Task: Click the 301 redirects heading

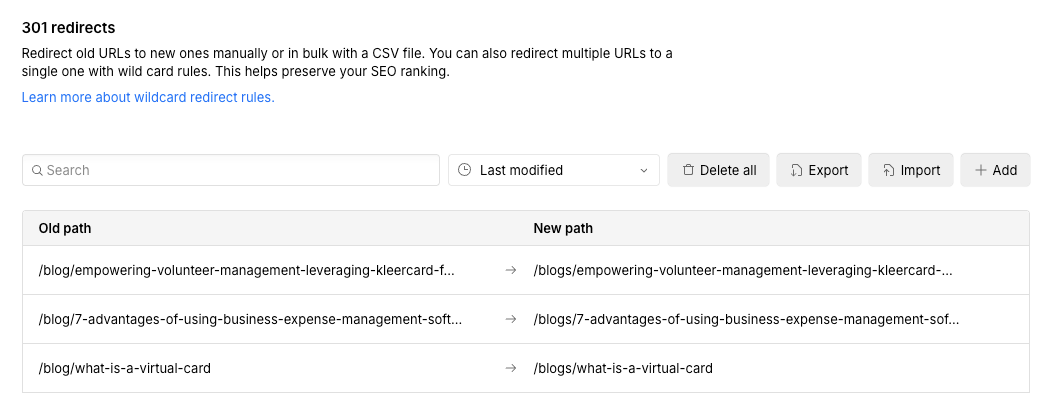Action: pyautogui.click(x=69, y=27)
